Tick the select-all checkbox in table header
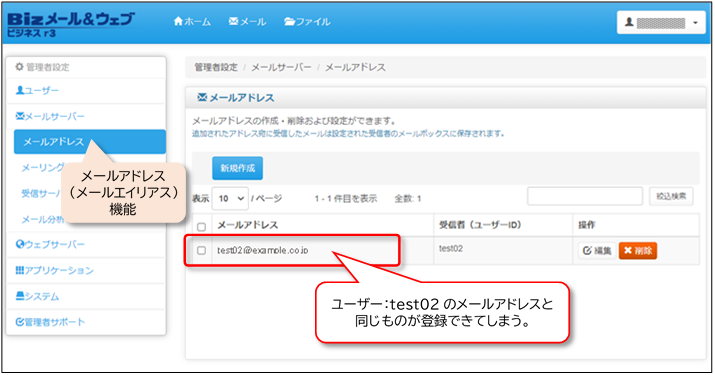Image resolution: width=715 pixels, height=375 pixels. [x=201, y=226]
